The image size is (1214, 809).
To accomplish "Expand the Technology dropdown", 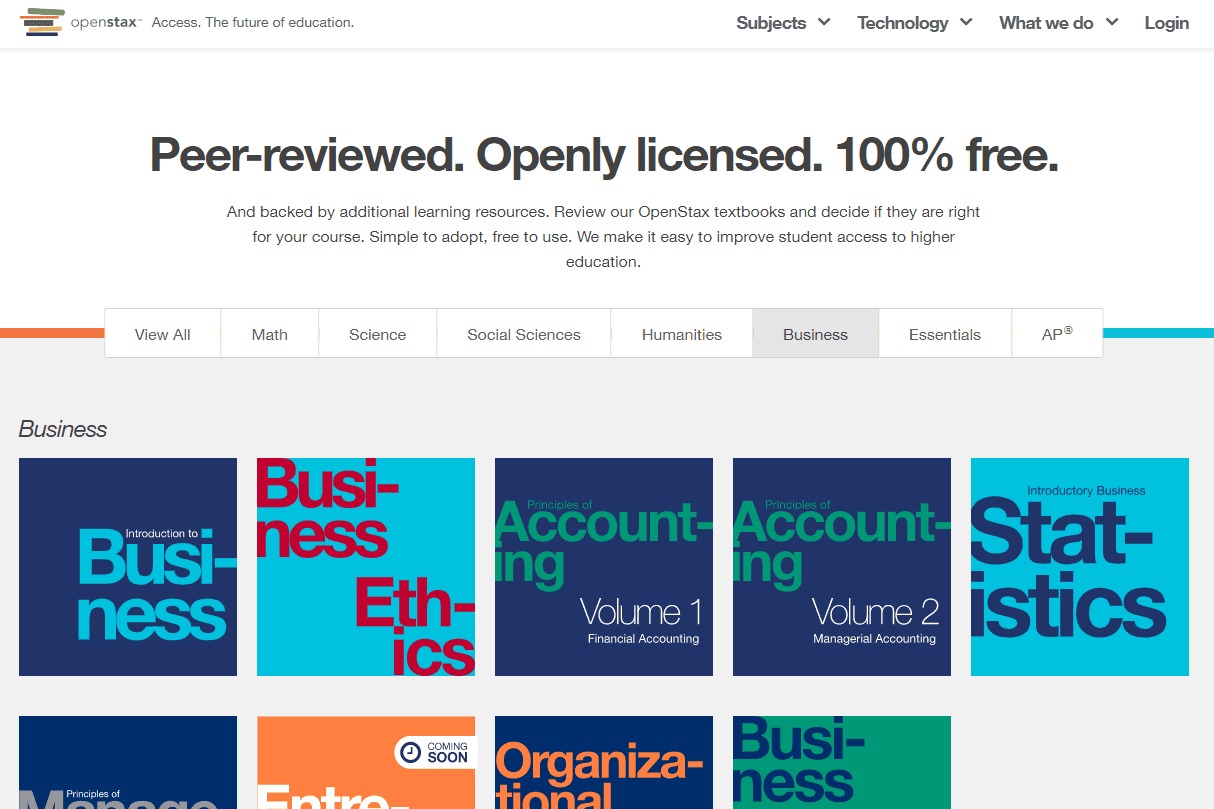I will tap(913, 22).
